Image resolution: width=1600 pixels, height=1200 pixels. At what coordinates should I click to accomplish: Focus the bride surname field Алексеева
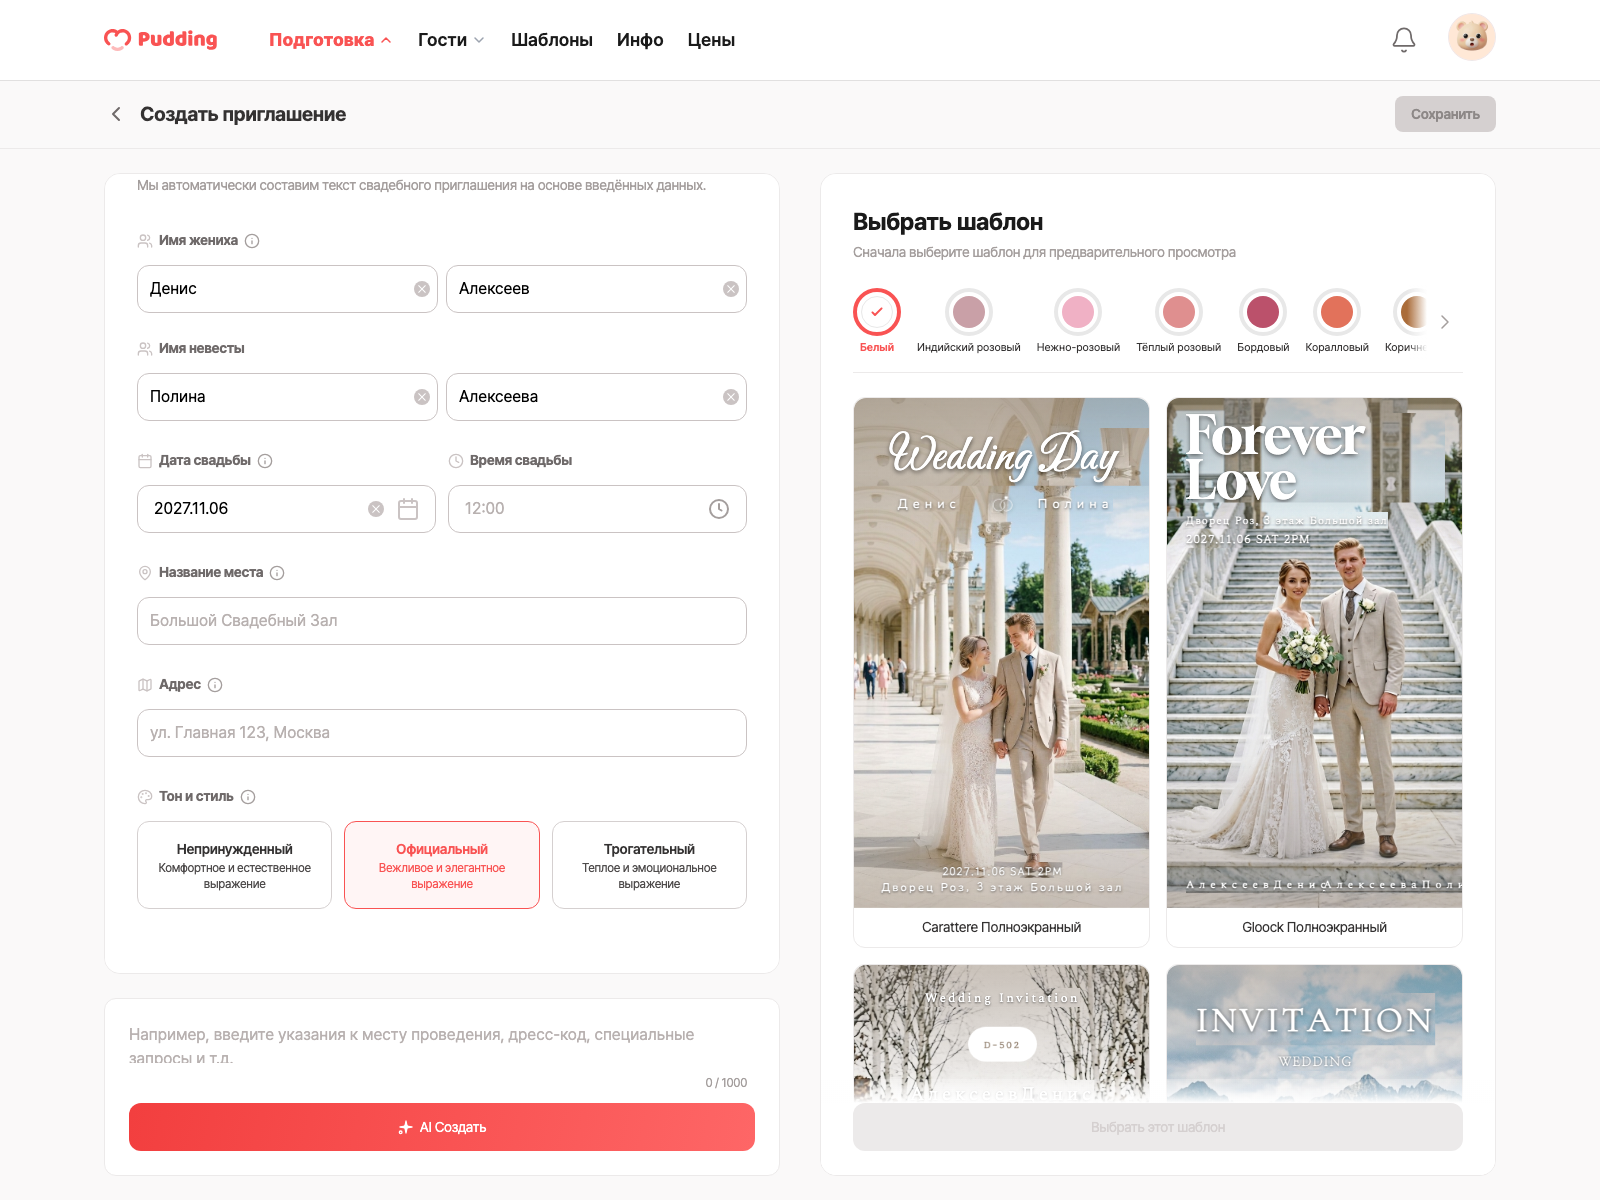pyautogui.click(x=596, y=397)
